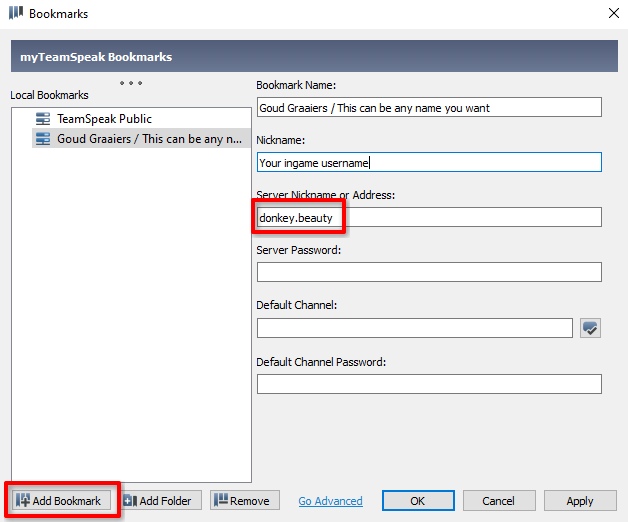Confirm with the OK button

tap(418, 500)
